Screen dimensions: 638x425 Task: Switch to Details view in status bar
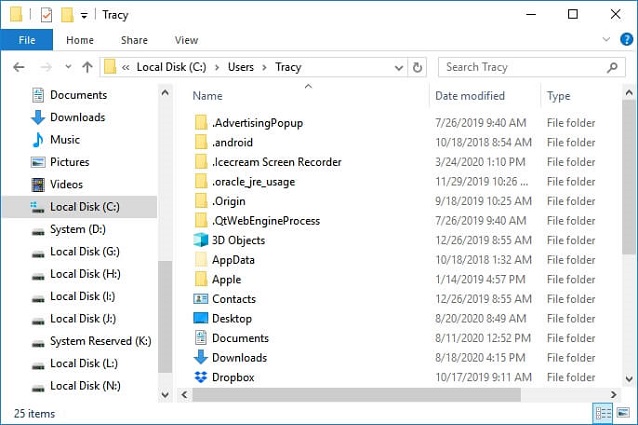tap(603, 414)
